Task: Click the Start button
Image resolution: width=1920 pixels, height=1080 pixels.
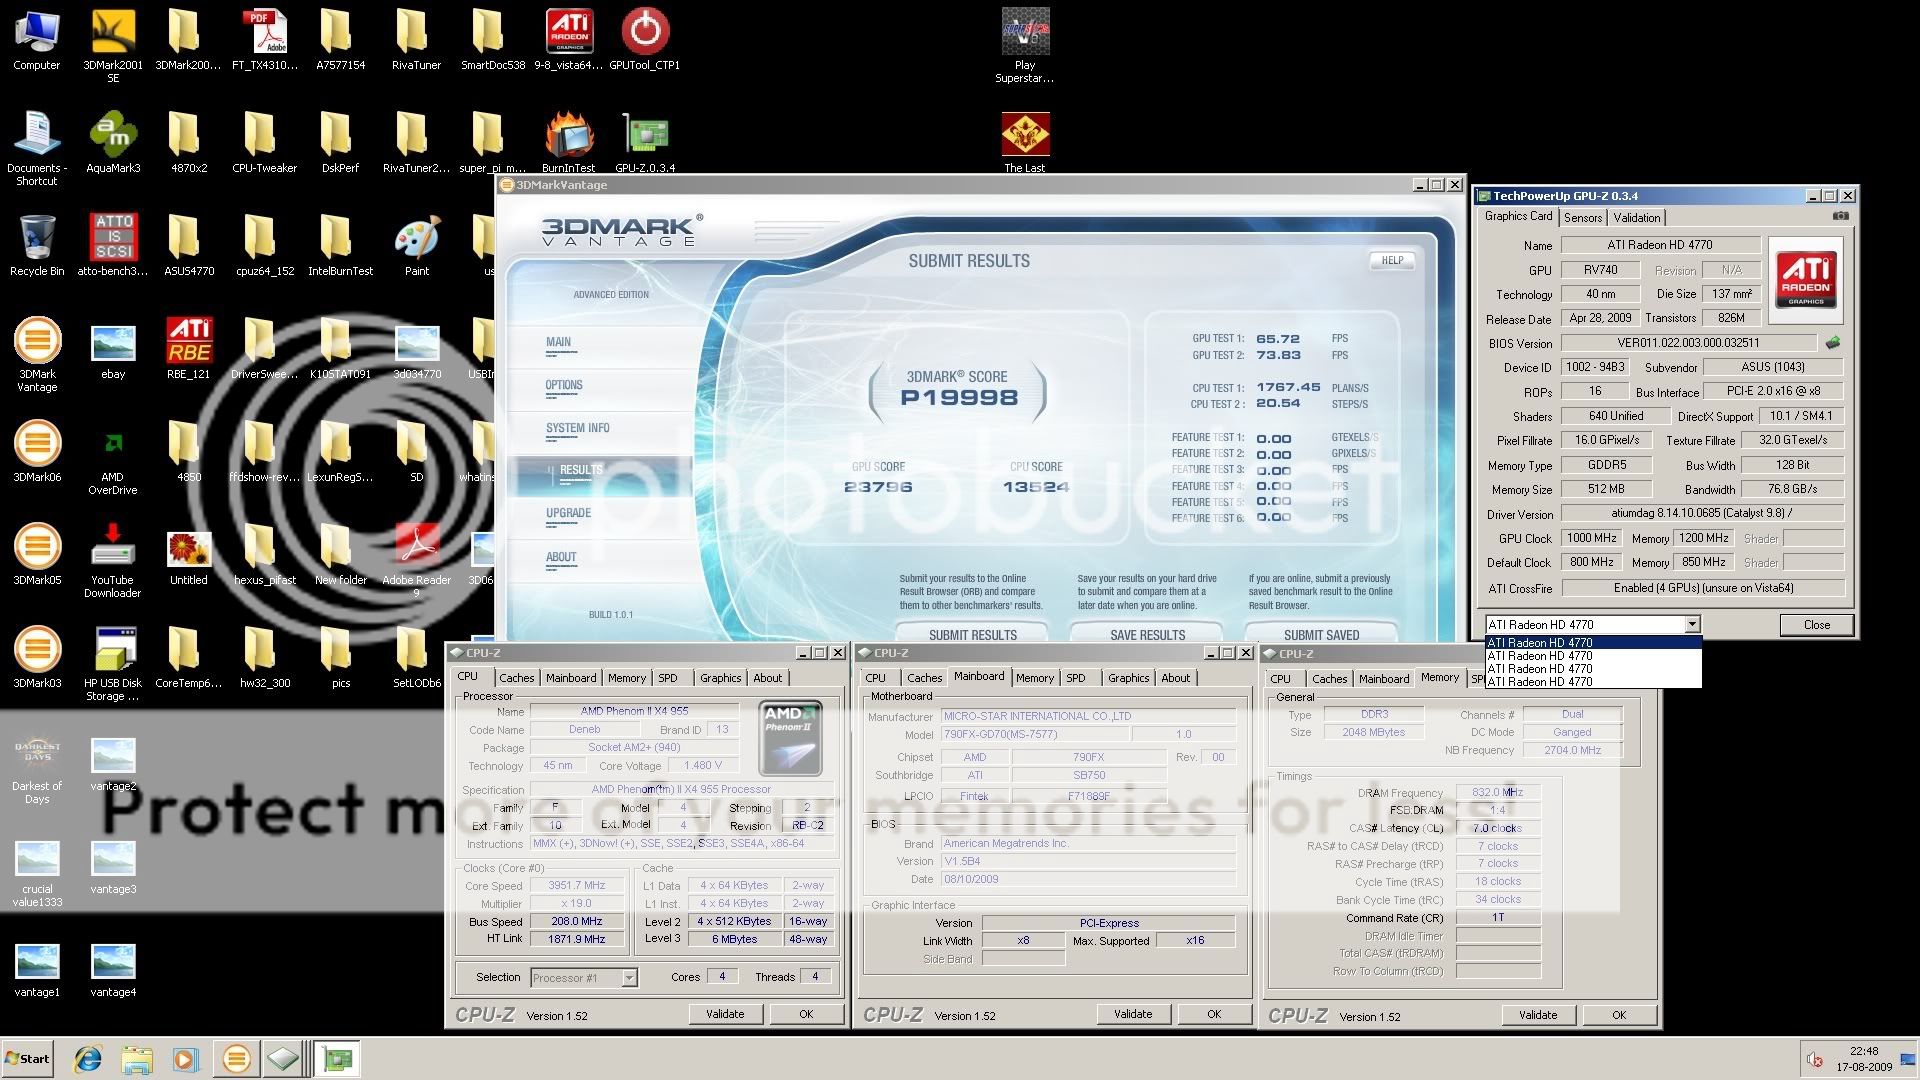Action: tap(27, 1059)
